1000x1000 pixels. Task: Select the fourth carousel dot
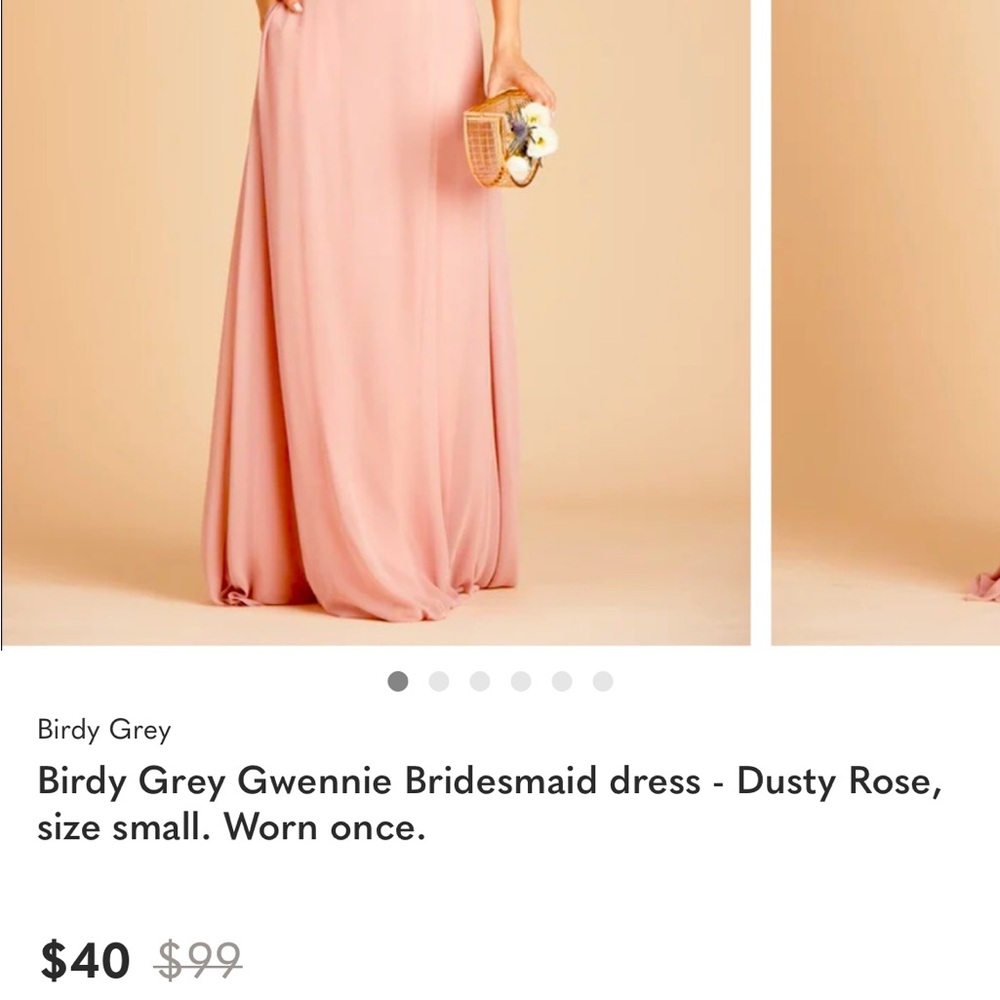520,680
